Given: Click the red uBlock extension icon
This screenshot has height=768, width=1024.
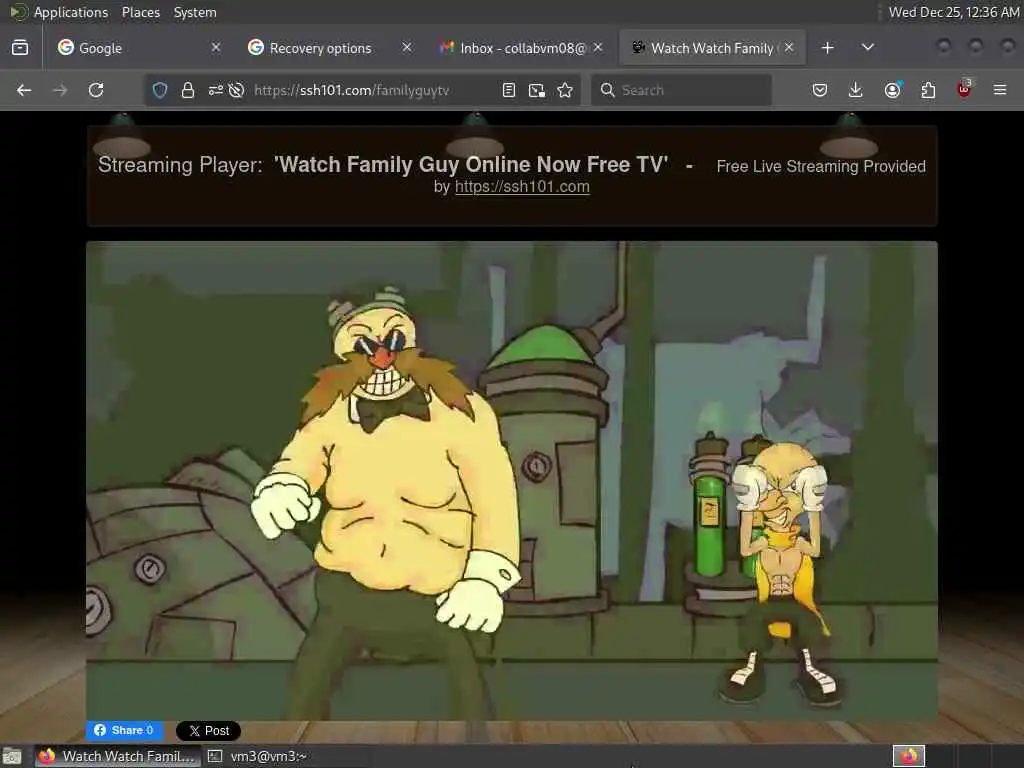Looking at the screenshot, I should [x=964, y=89].
